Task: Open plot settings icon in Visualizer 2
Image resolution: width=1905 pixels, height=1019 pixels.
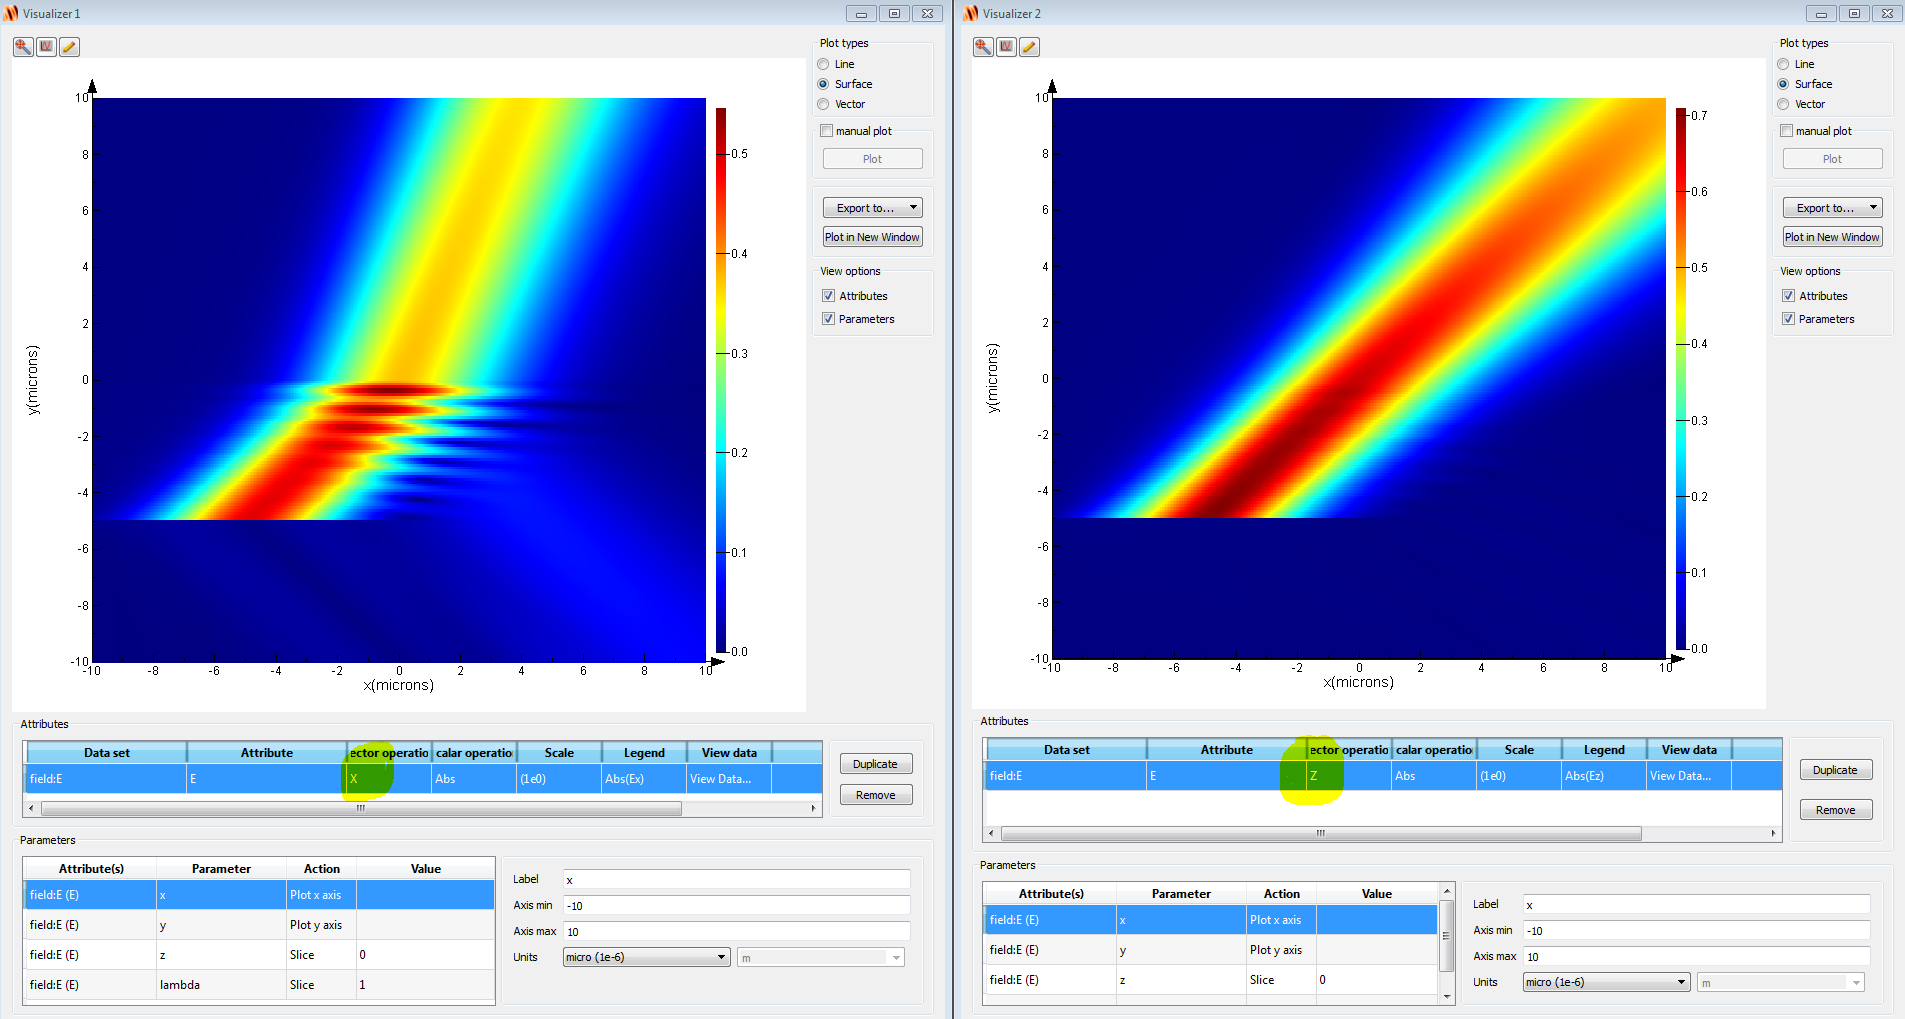Action: point(1006,47)
